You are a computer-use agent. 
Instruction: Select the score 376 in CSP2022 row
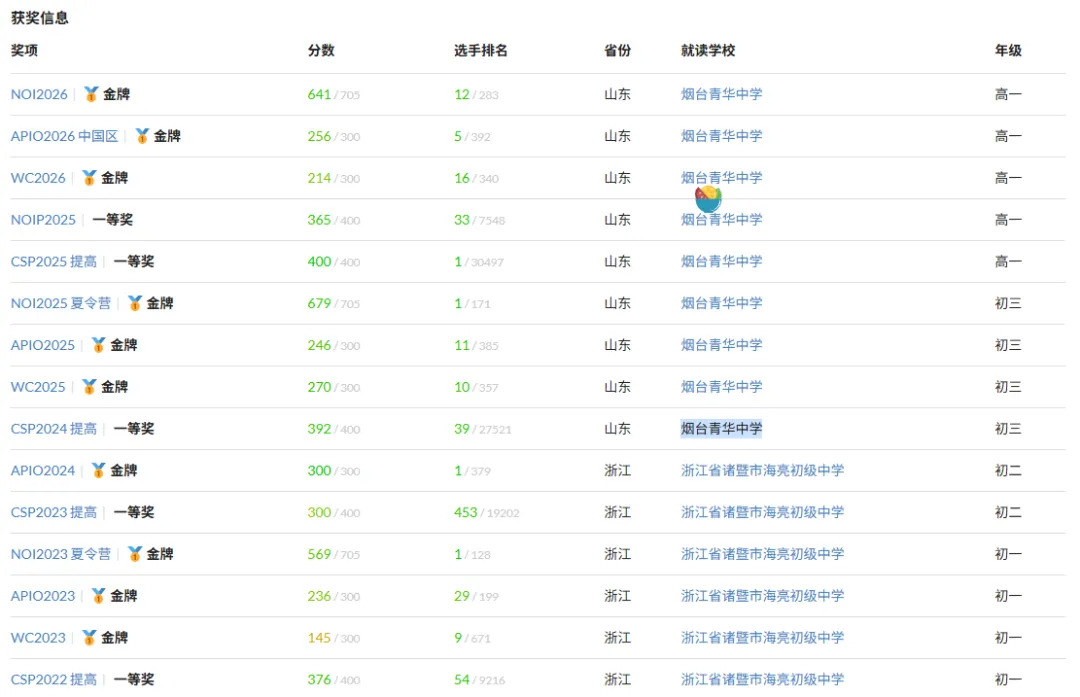click(319, 680)
